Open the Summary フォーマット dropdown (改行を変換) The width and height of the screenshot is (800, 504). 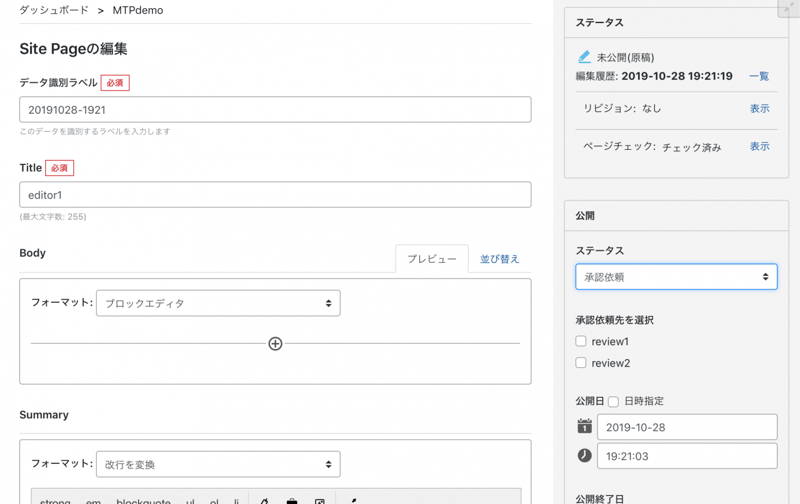click(x=218, y=464)
